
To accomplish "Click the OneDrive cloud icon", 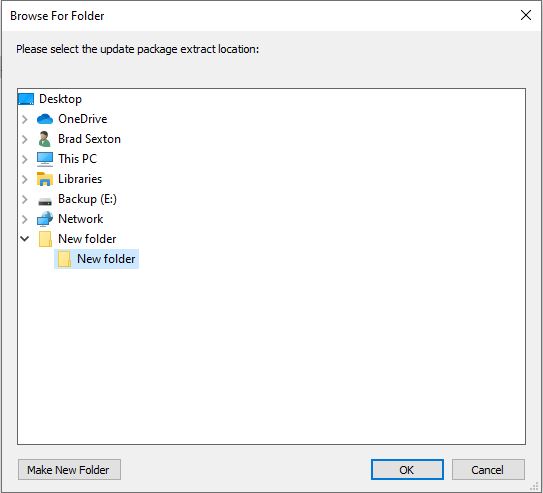I will (45, 119).
